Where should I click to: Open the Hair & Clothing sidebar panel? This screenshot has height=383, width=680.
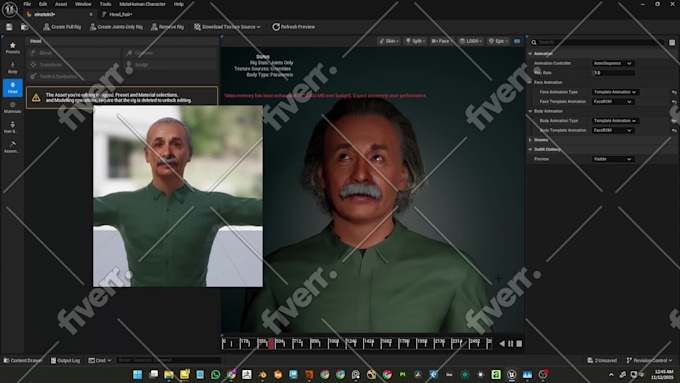pos(13,127)
